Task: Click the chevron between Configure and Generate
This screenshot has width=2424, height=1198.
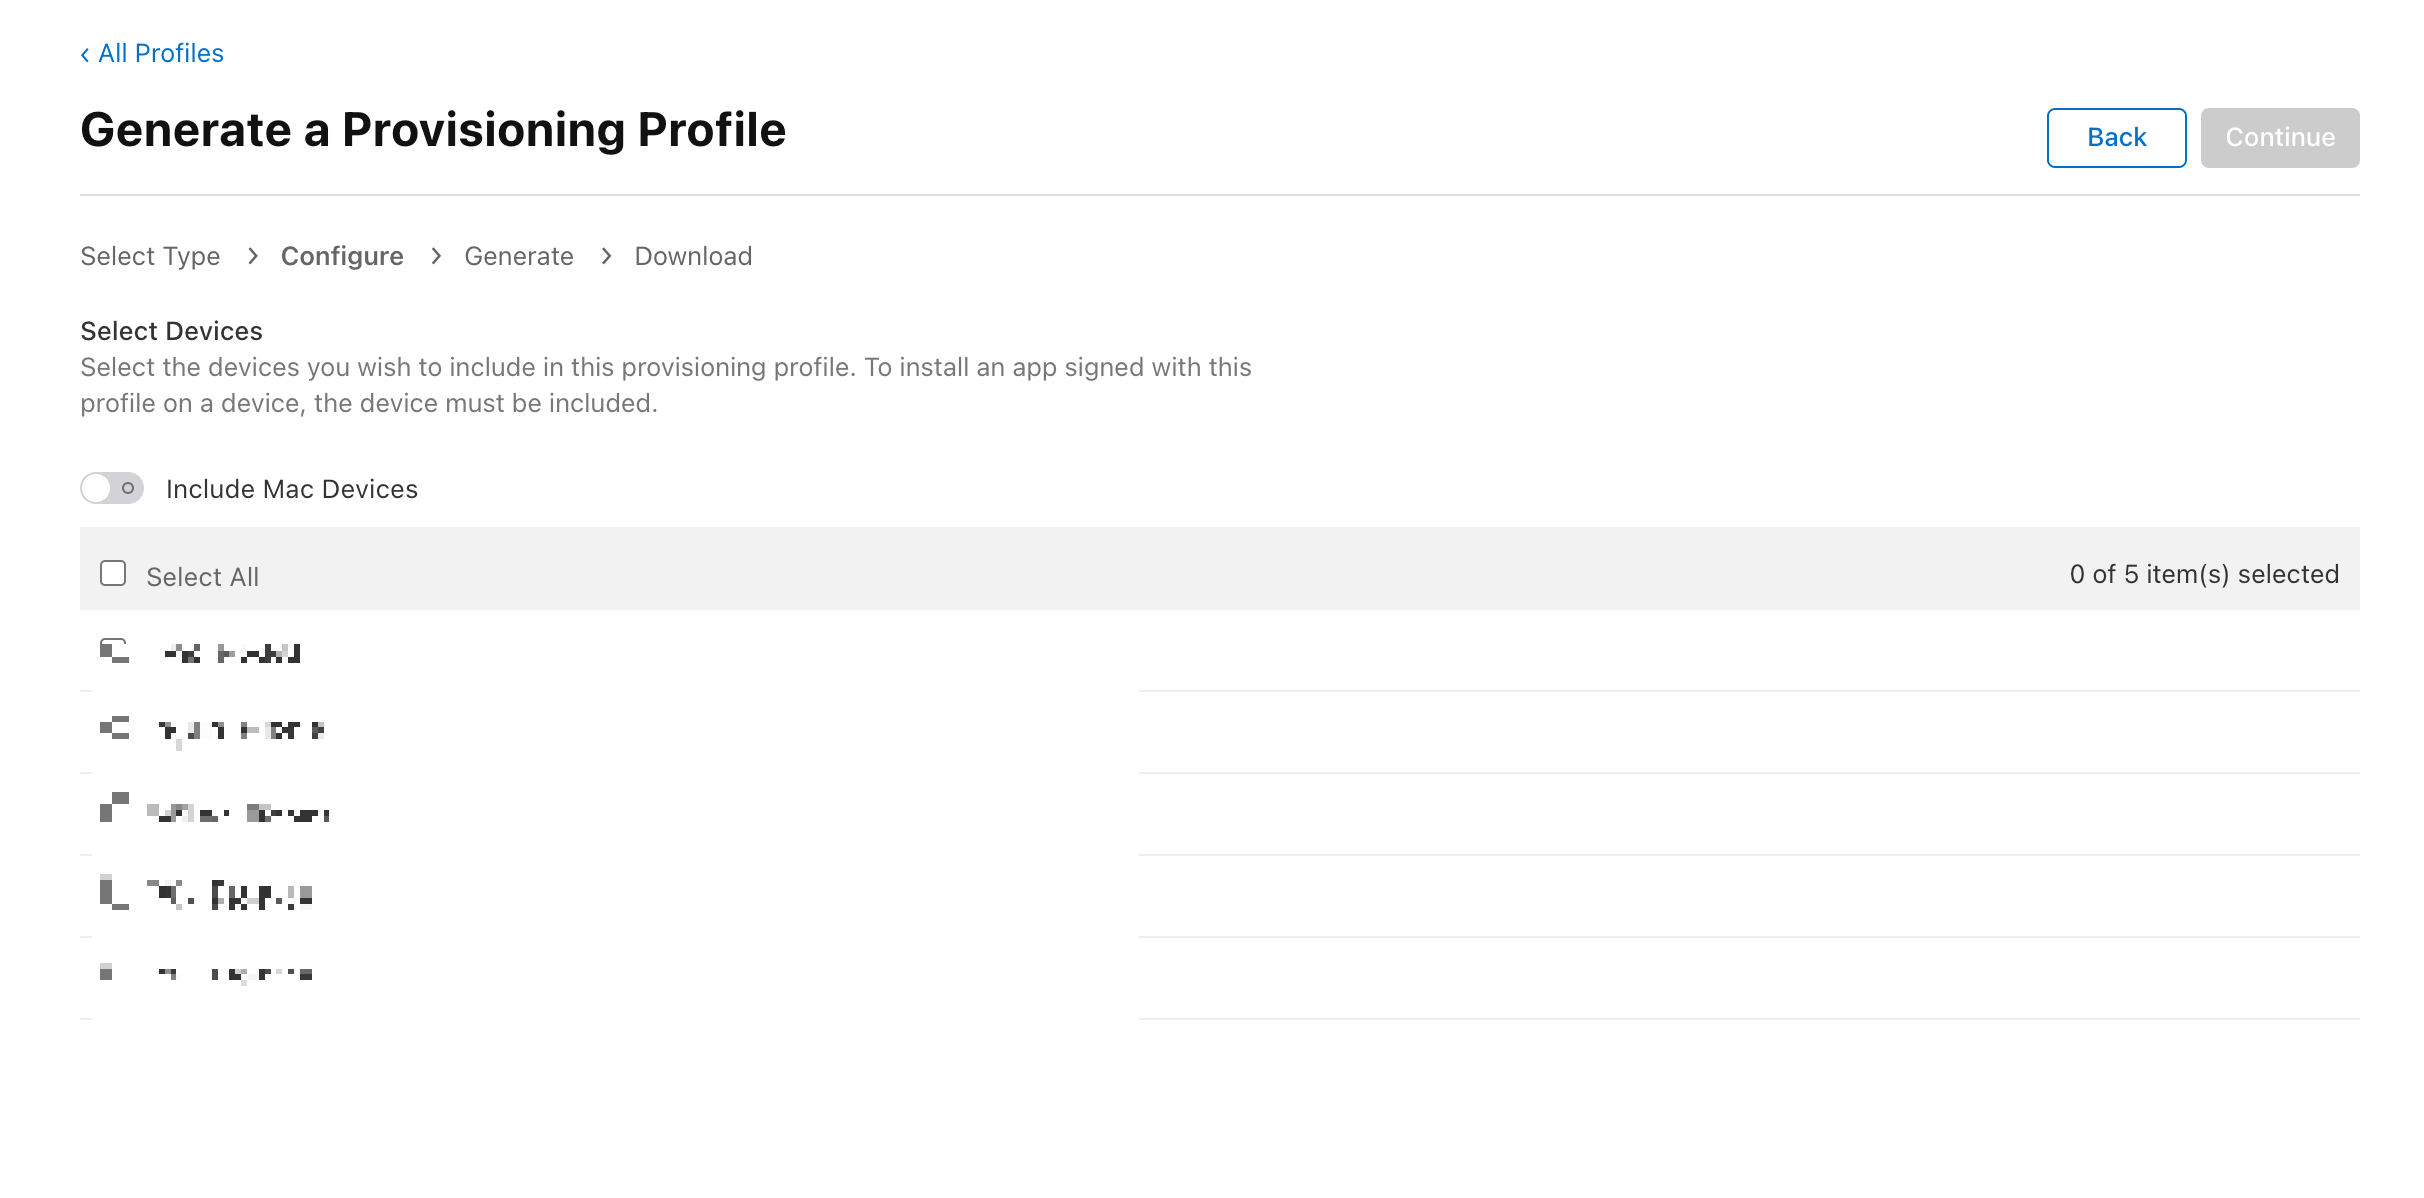Action: click(436, 257)
